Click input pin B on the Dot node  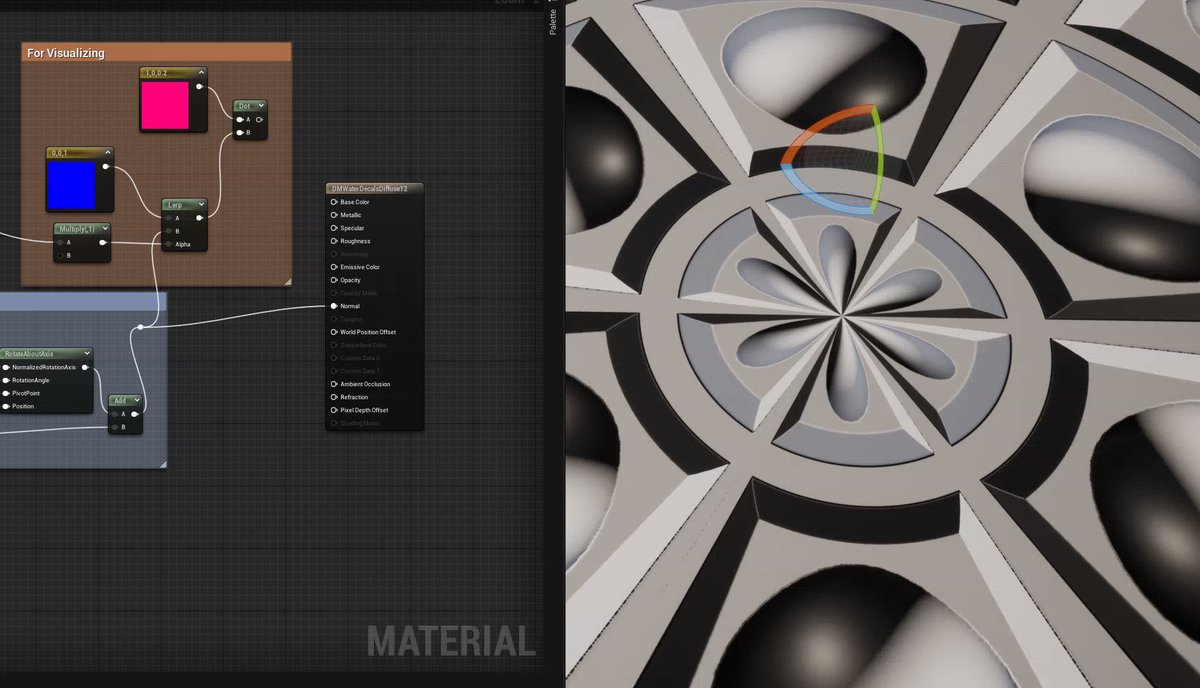[x=240, y=132]
